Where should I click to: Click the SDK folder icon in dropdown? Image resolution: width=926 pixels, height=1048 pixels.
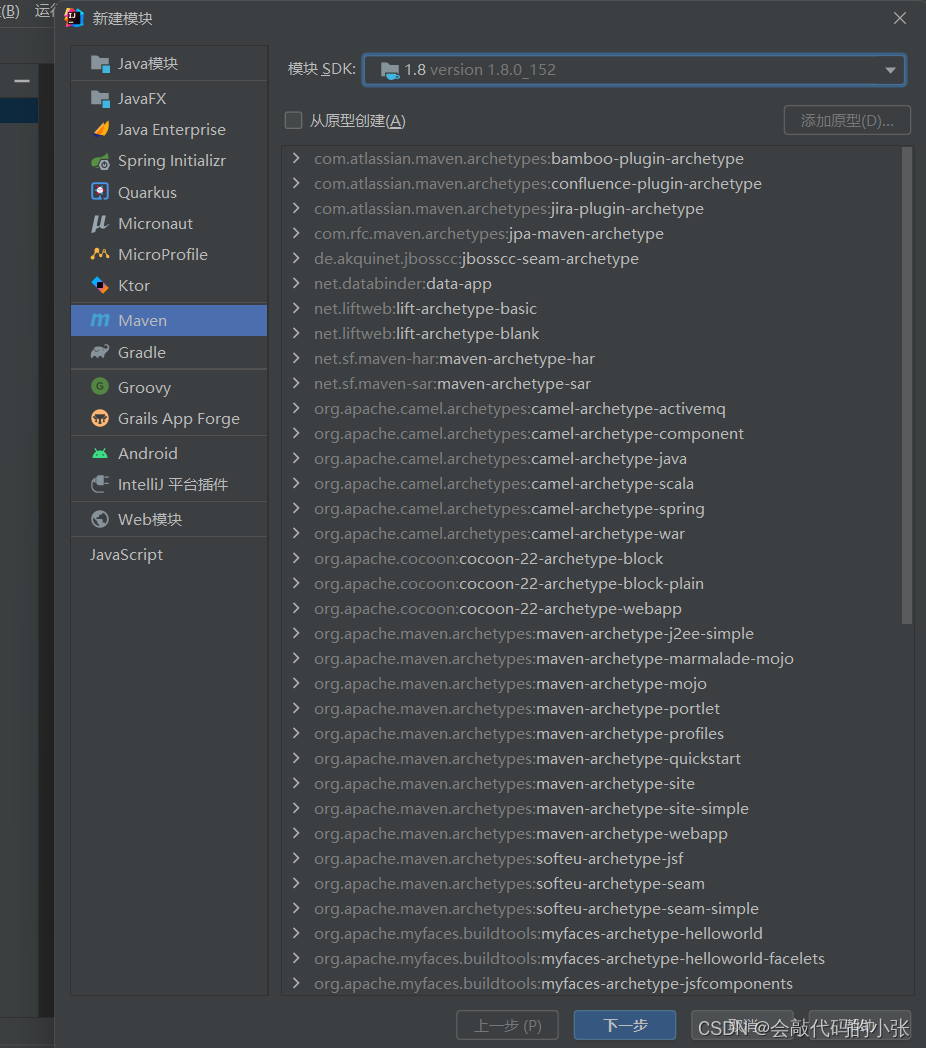390,70
